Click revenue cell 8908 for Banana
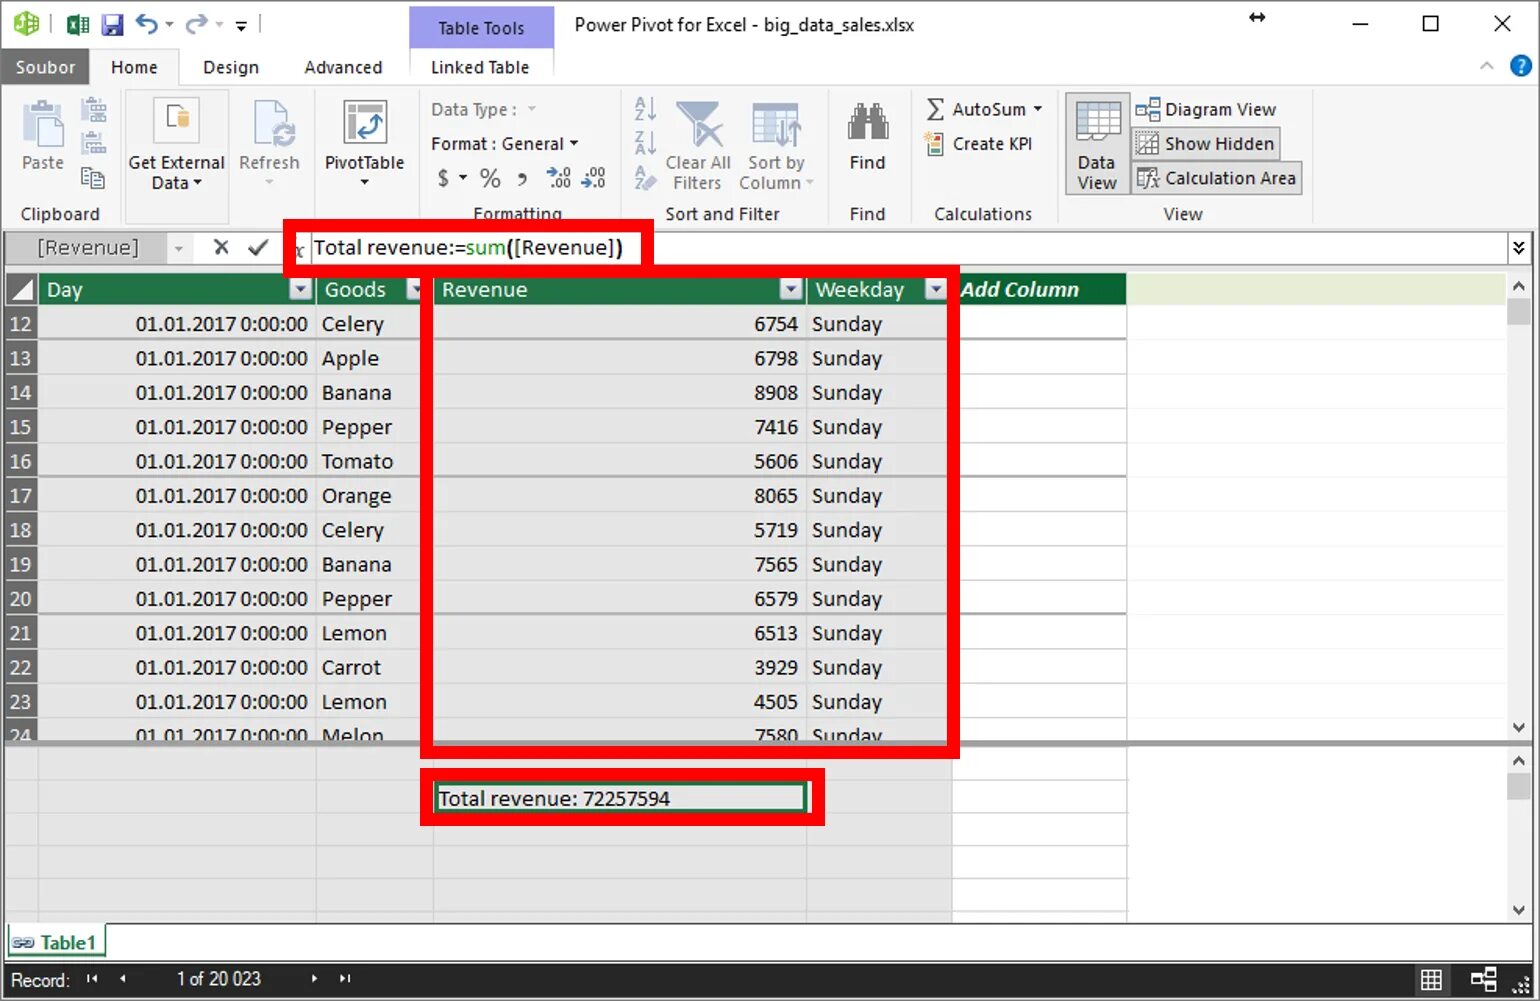The image size is (1540, 1001). click(620, 393)
